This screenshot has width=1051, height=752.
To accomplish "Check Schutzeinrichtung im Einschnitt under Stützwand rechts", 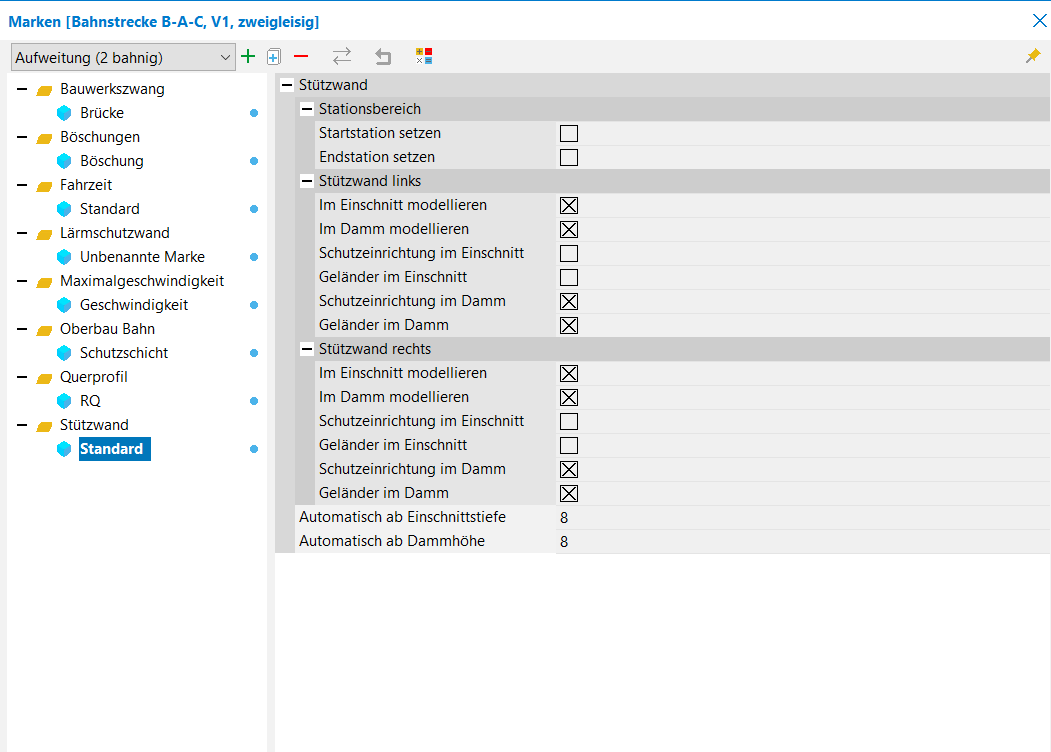I will 569,421.
